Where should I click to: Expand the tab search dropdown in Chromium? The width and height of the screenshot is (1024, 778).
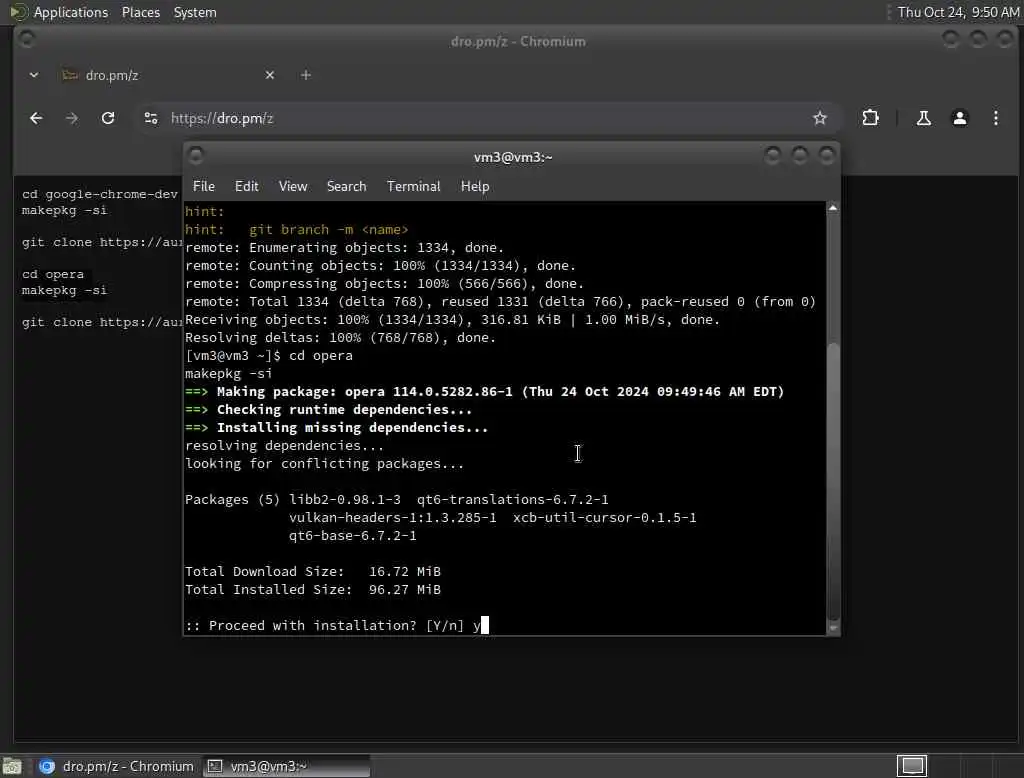(34, 75)
